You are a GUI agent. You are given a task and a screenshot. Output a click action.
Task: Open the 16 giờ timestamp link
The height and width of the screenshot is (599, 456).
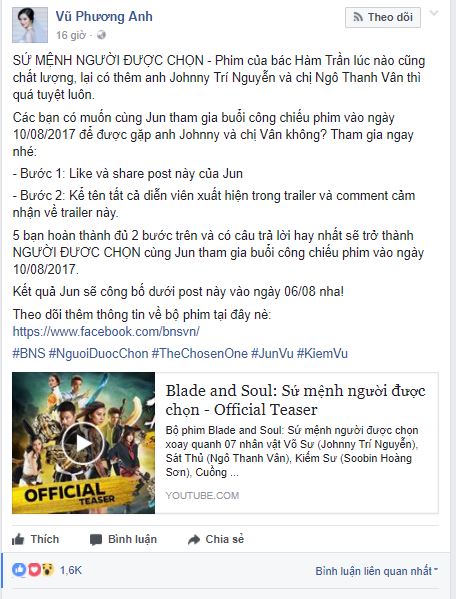click(x=71, y=35)
